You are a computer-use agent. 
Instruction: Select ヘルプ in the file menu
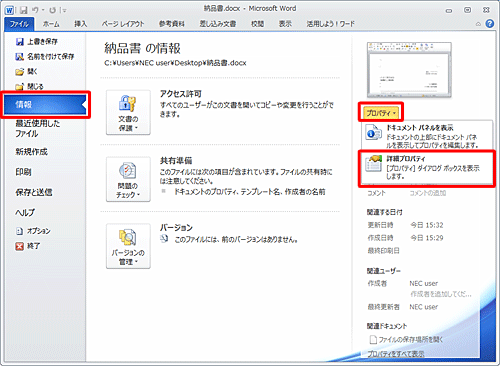(25, 212)
